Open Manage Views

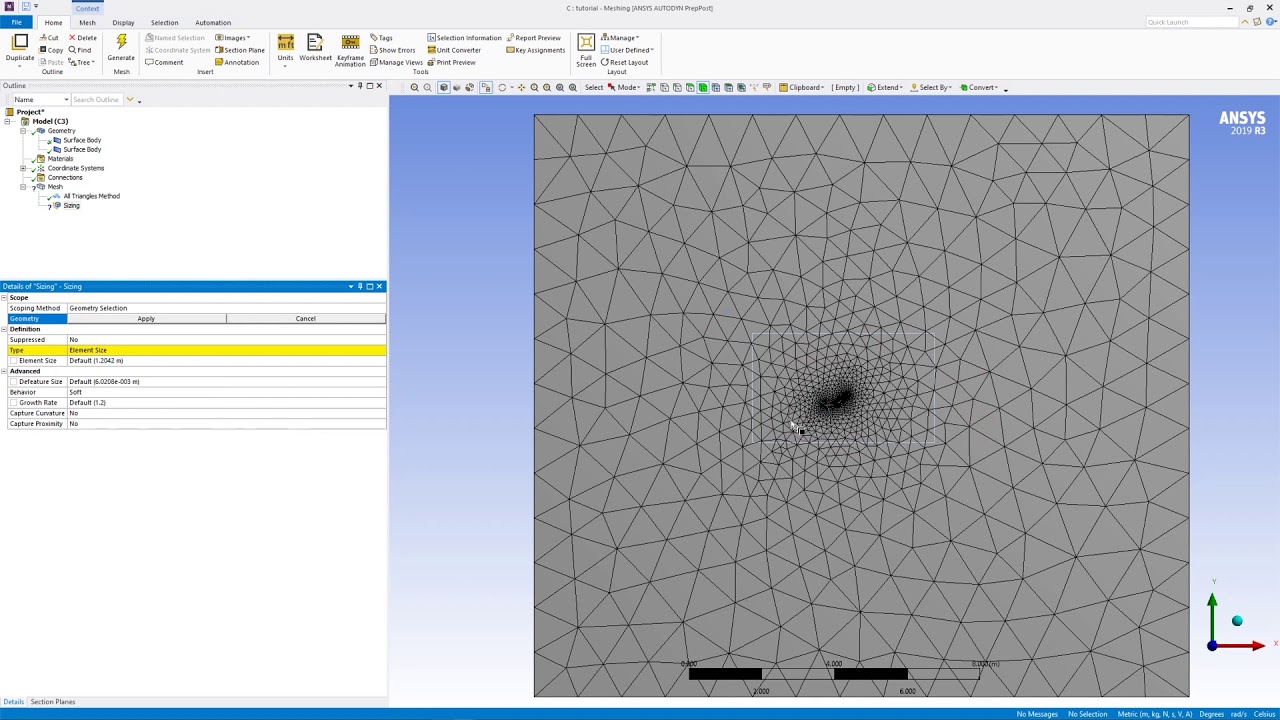point(396,62)
